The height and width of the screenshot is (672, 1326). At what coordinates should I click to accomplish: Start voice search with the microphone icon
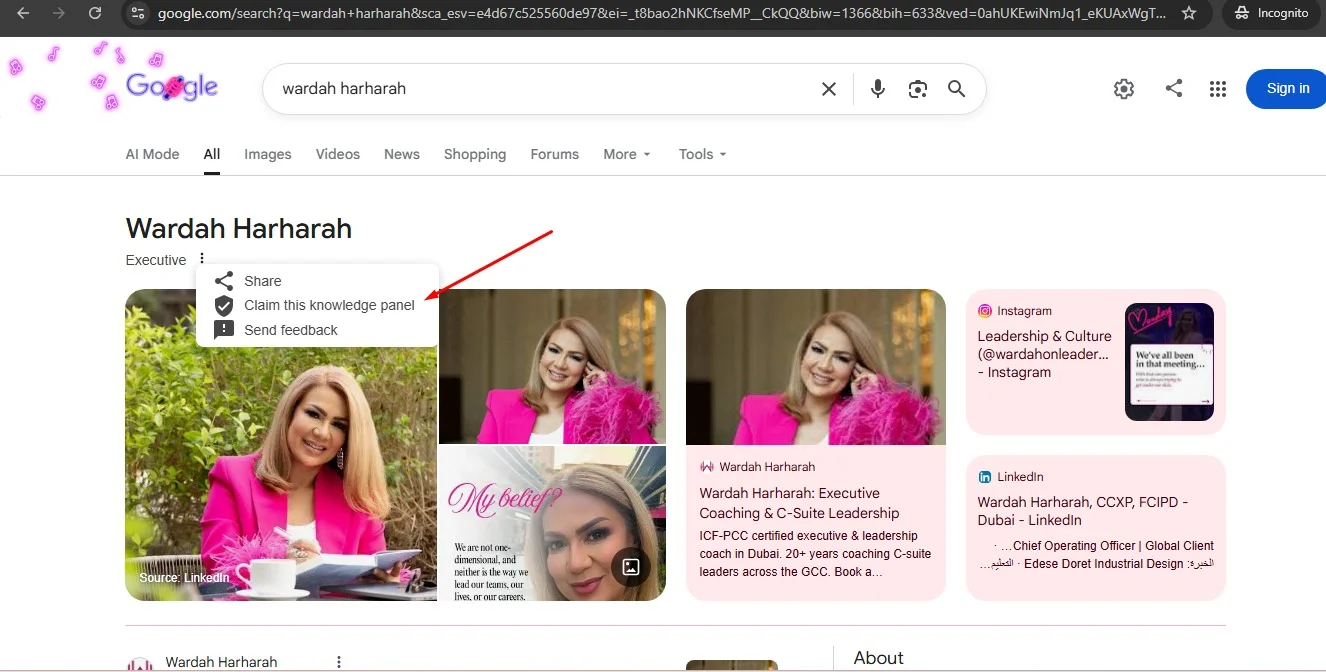(878, 89)
